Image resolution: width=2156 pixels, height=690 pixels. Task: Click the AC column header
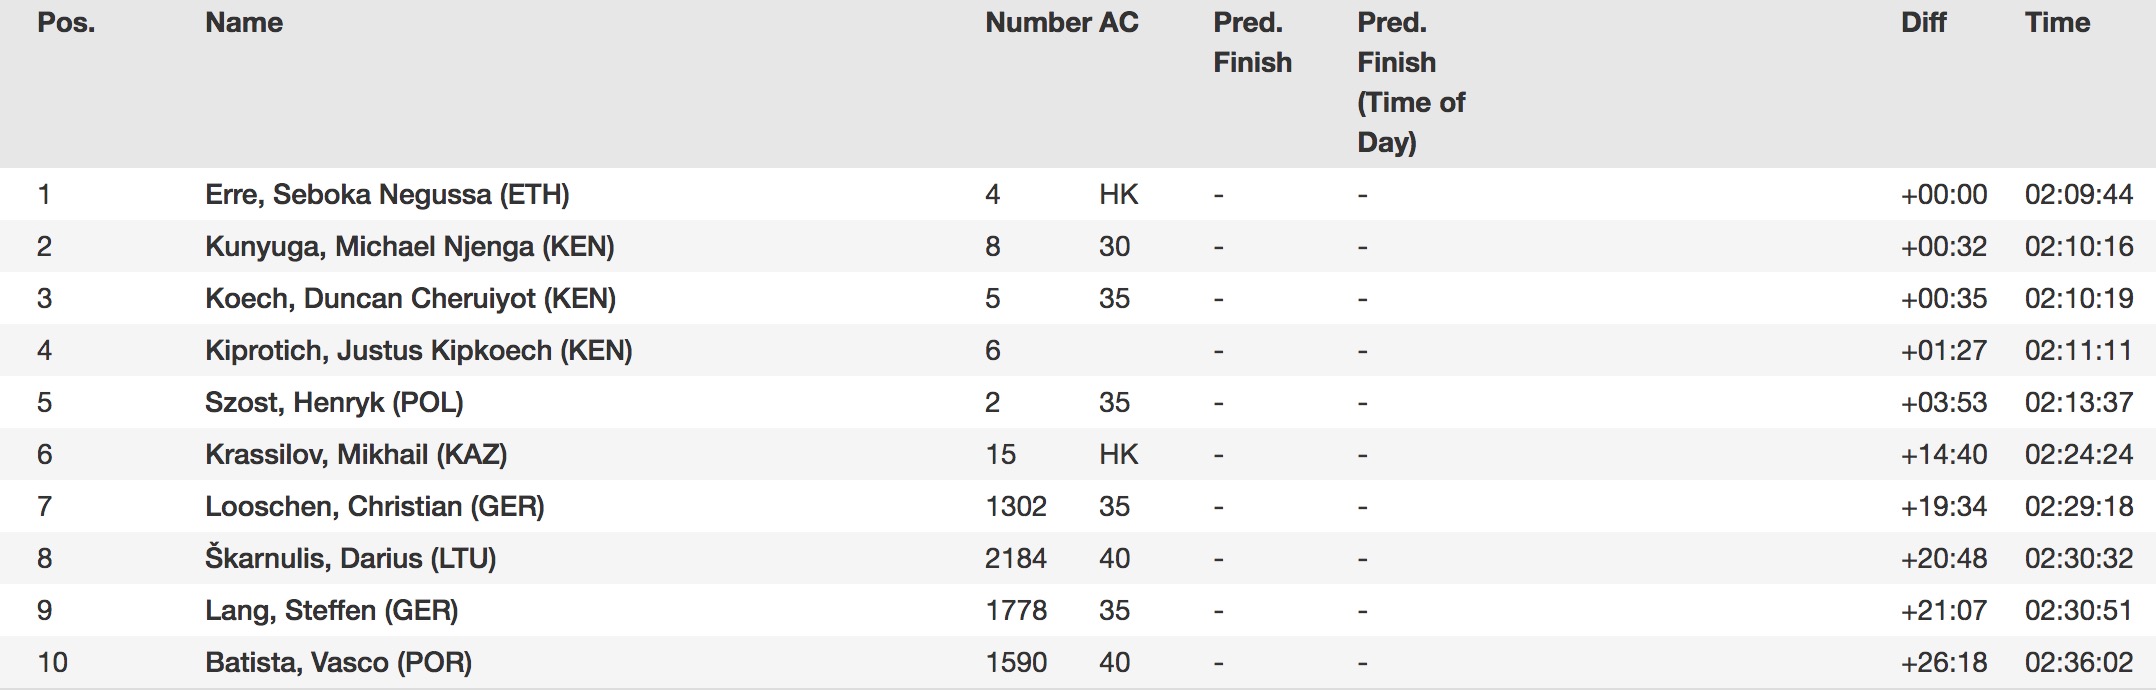(x=1119, y=23)
